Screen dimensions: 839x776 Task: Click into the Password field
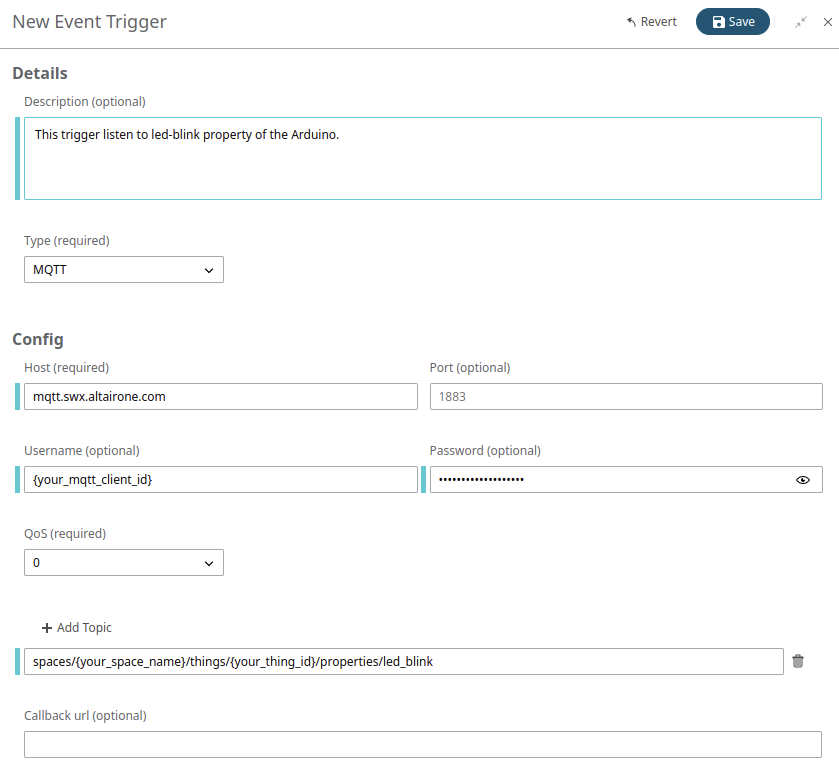pyautogui.click(x=610, y=480)
